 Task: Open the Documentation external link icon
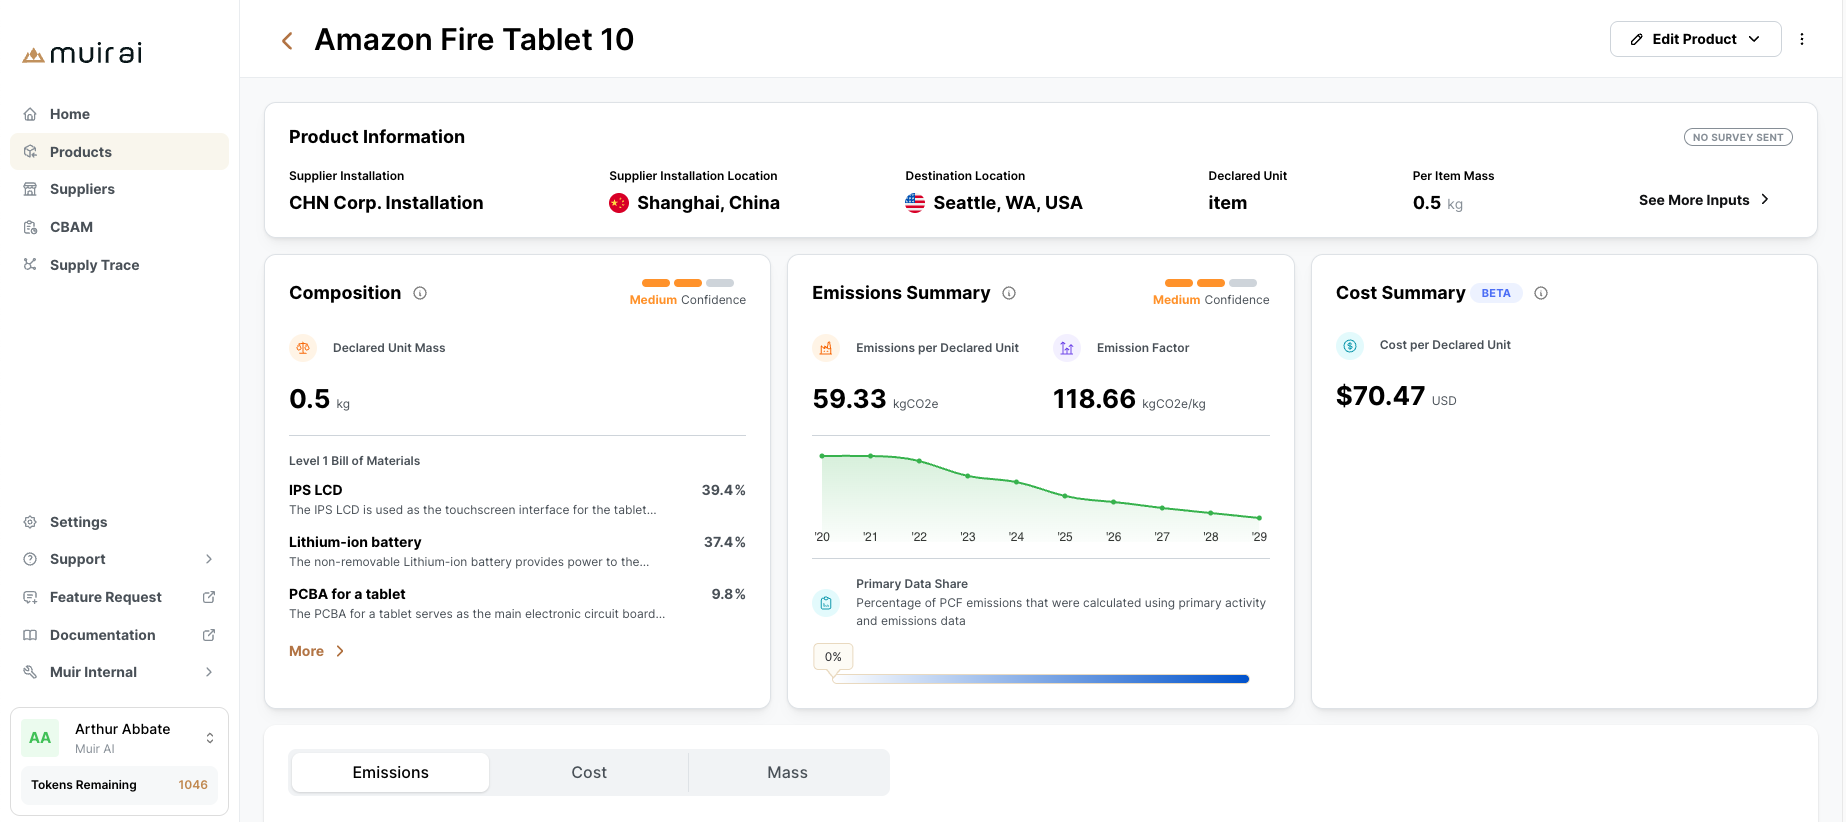click(209, 635)
